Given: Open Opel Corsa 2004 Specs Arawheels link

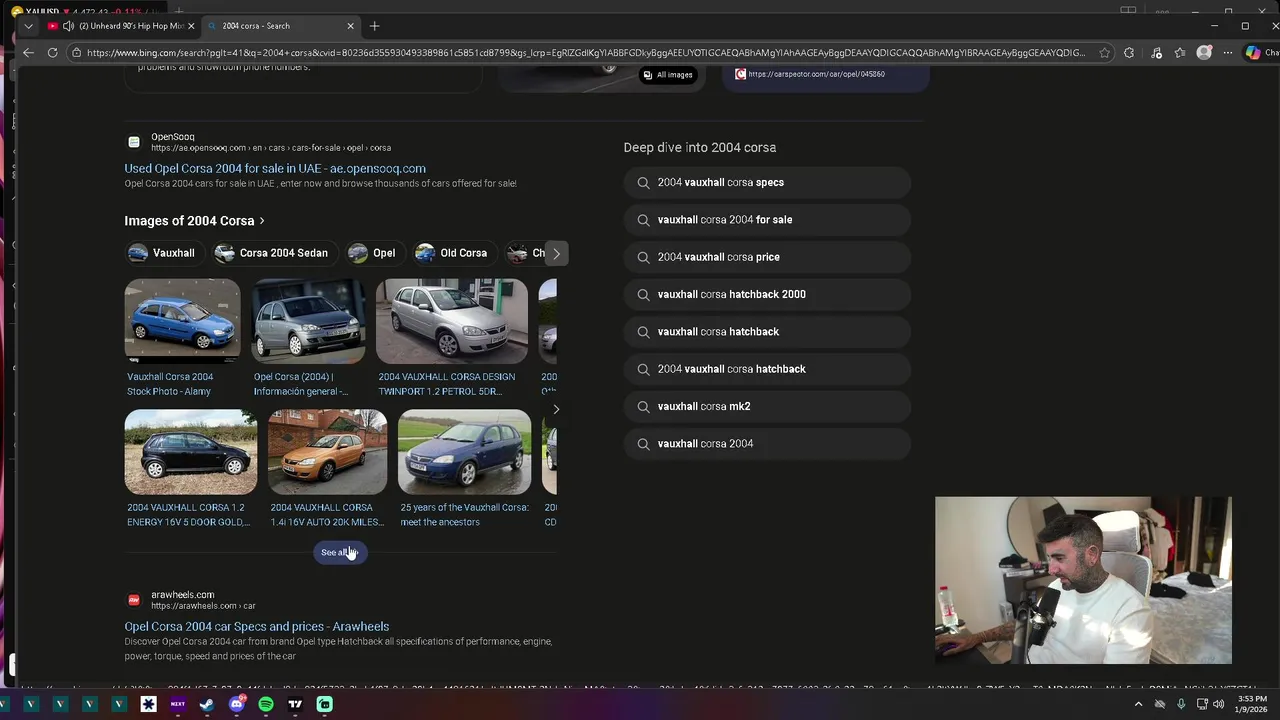Looking at the screenshot, I should (257, 627).
